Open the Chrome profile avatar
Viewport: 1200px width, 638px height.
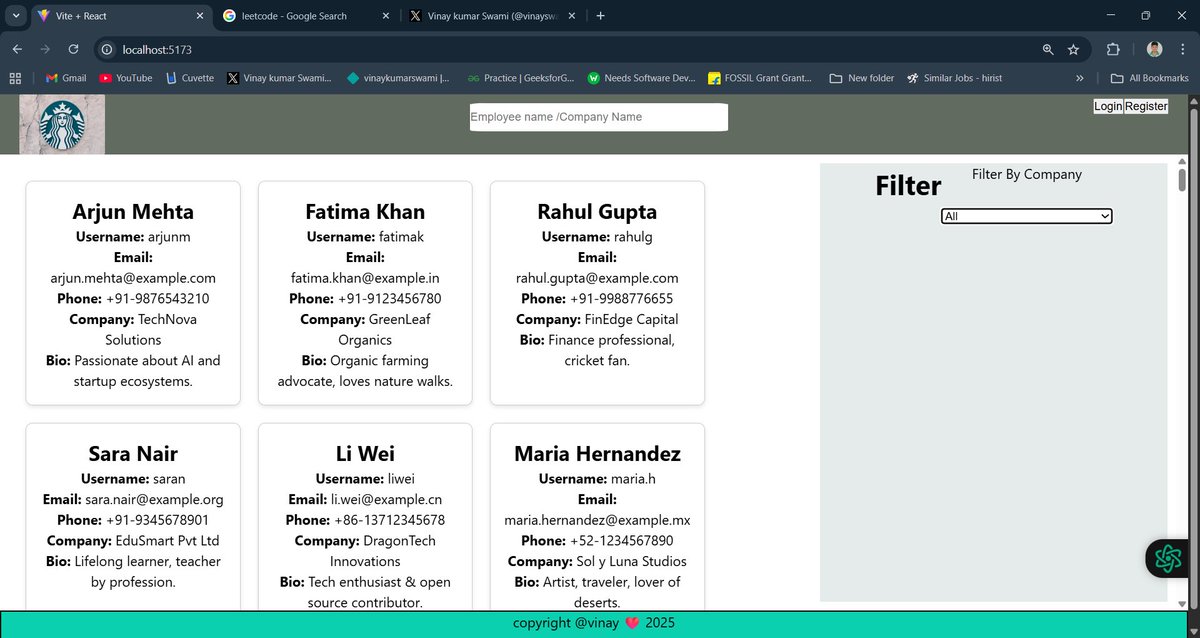[1155, 49]
